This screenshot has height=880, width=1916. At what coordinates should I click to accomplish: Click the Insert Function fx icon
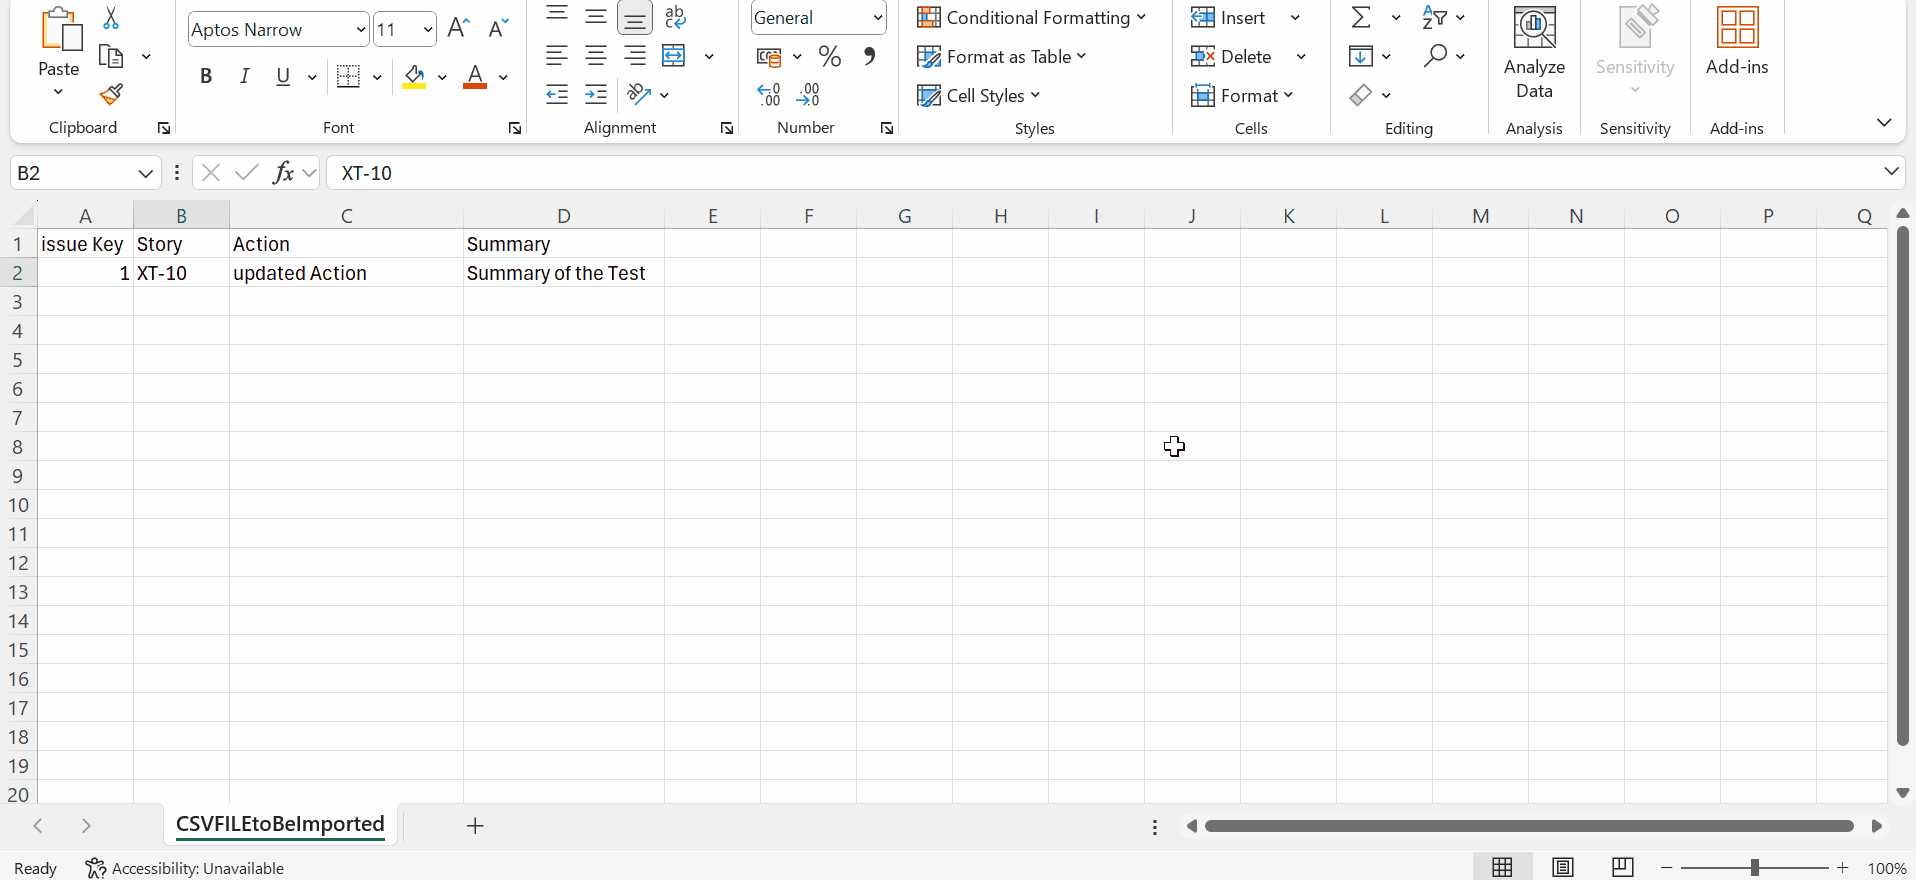click(283, 173)
